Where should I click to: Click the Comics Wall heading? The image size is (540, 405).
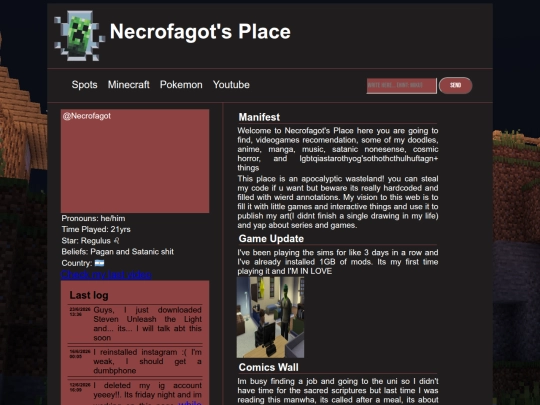click(x=269, y=367)
